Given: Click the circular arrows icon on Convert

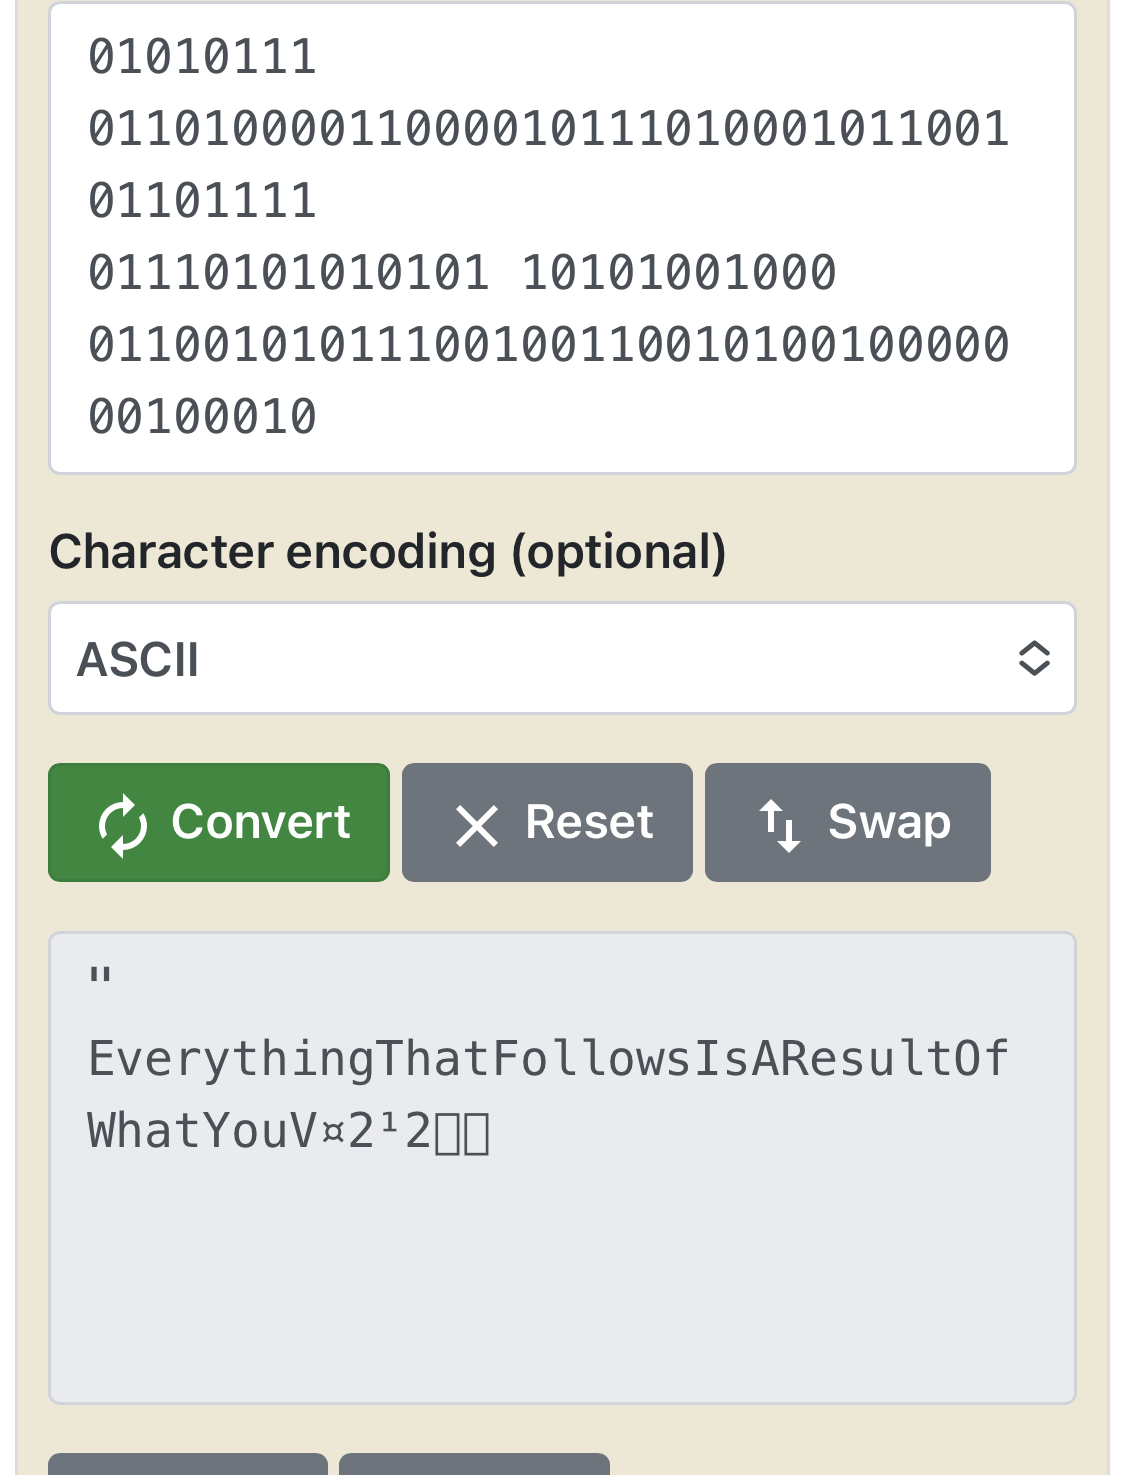Looking at the screenshot, I should (123, 825).
